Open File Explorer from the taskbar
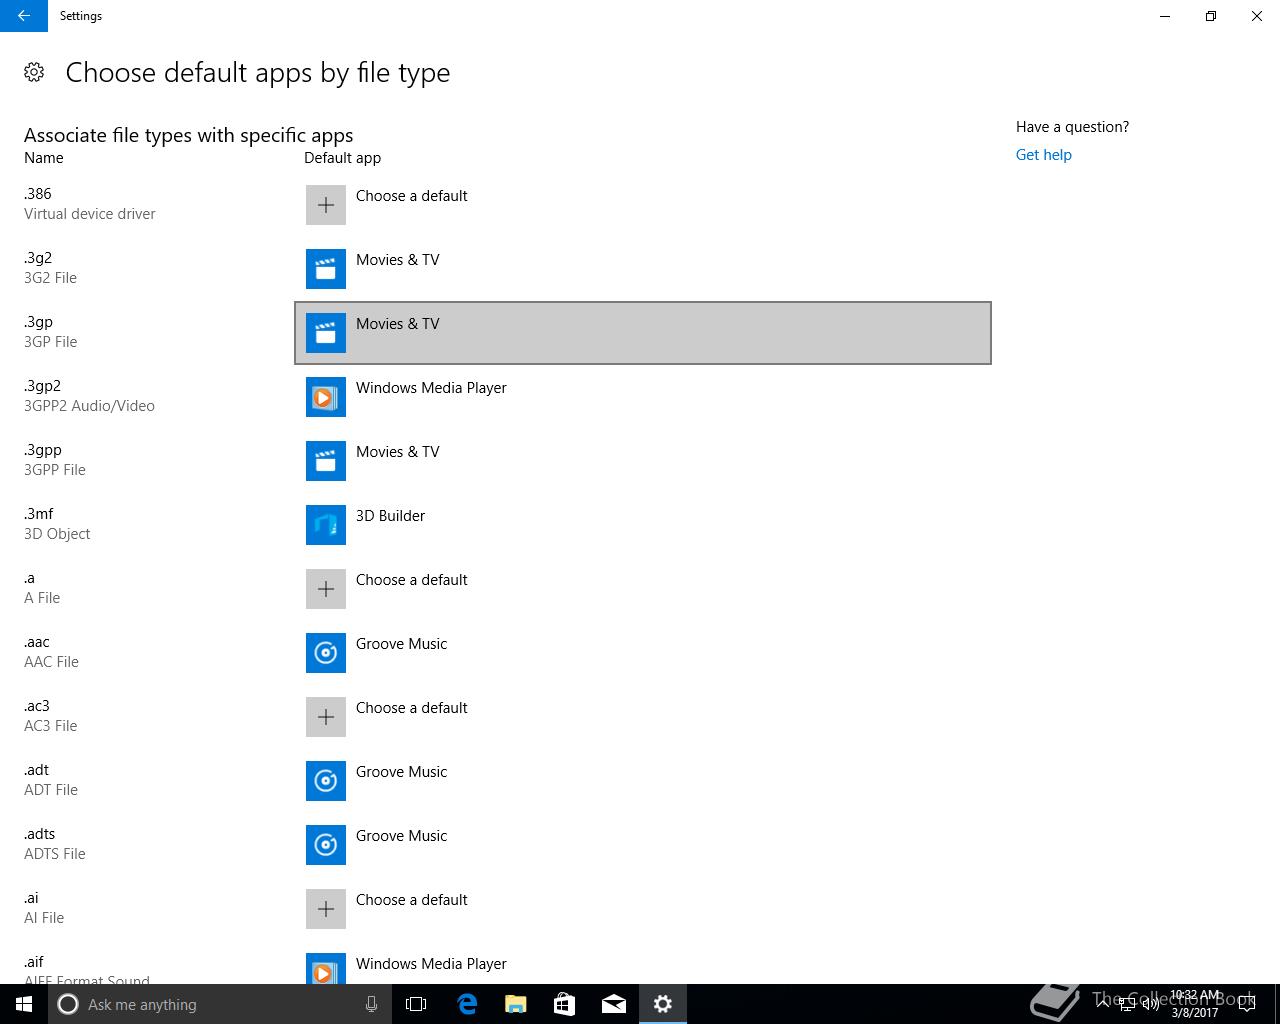This screenshot has height=1024, width=1280. pyautogui.click(x=516, y=1004)
